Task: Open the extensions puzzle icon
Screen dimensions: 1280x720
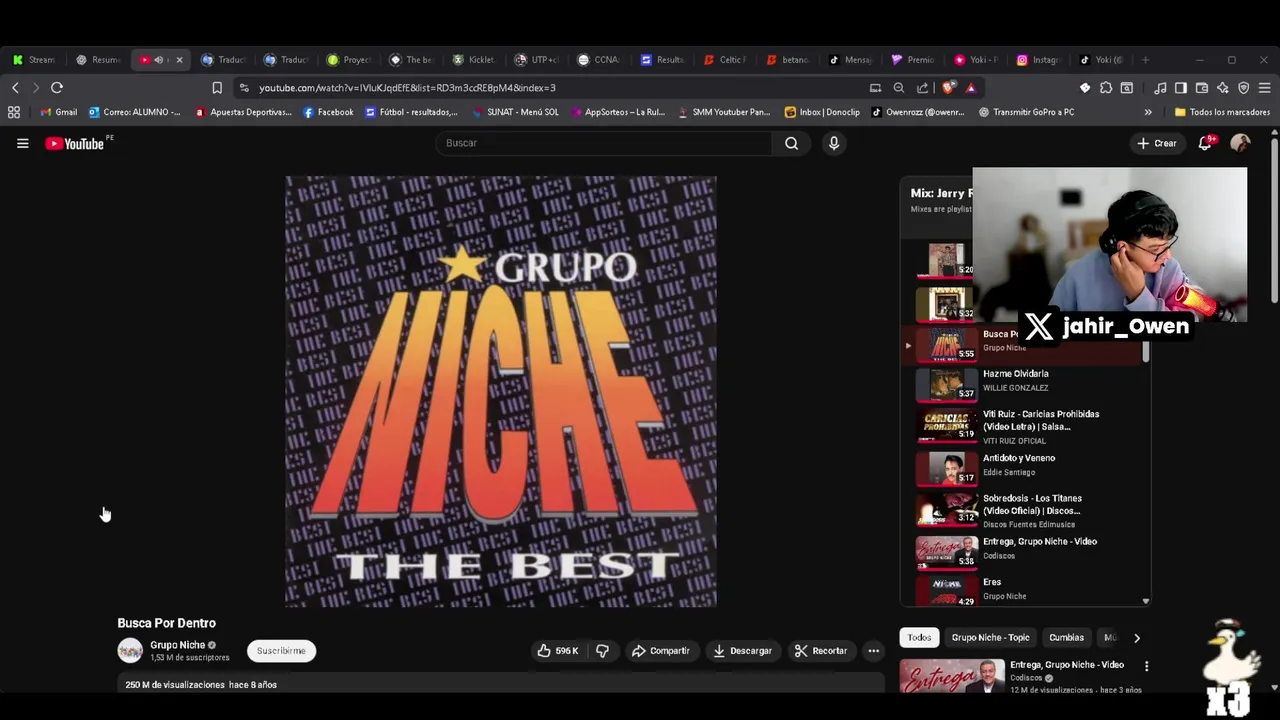Action: [1106, 88]
